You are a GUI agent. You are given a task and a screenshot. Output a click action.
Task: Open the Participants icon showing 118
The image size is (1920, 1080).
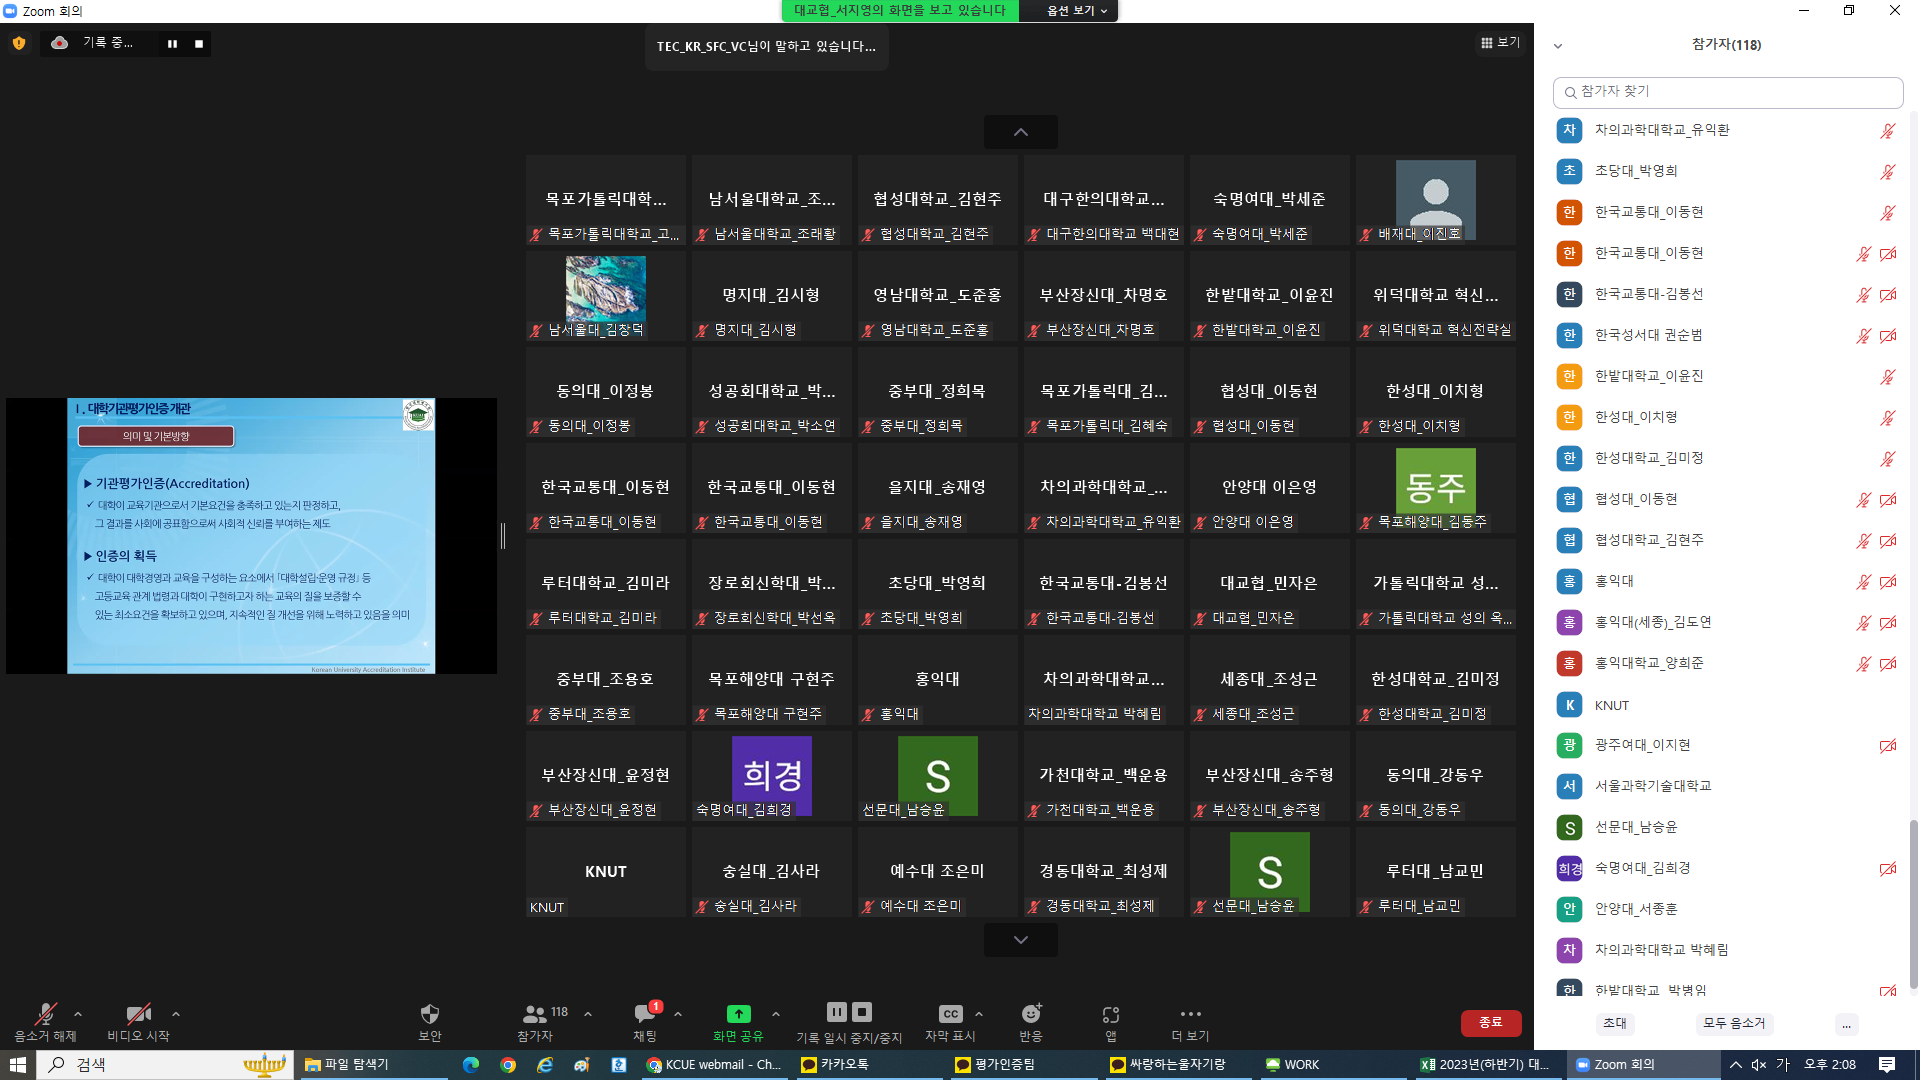536,1014
